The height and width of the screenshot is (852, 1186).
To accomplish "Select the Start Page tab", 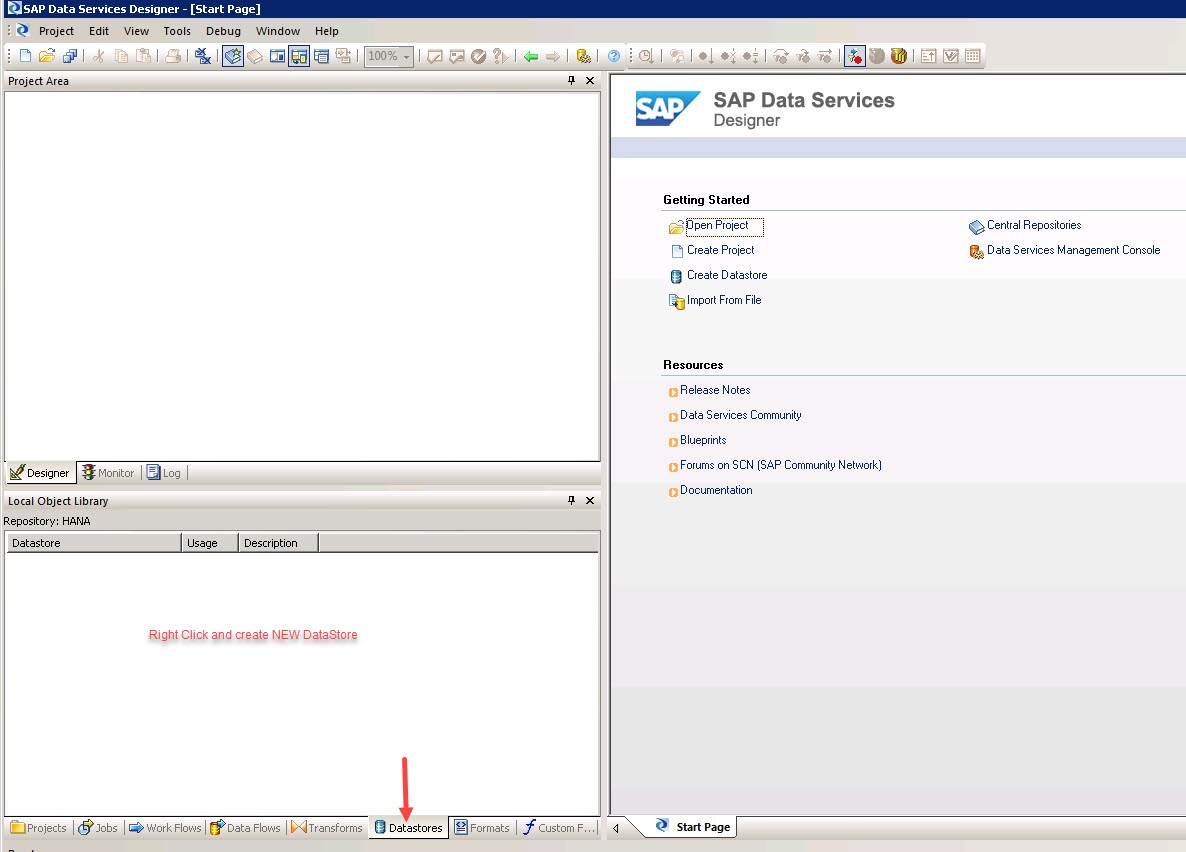I will 693,827.
